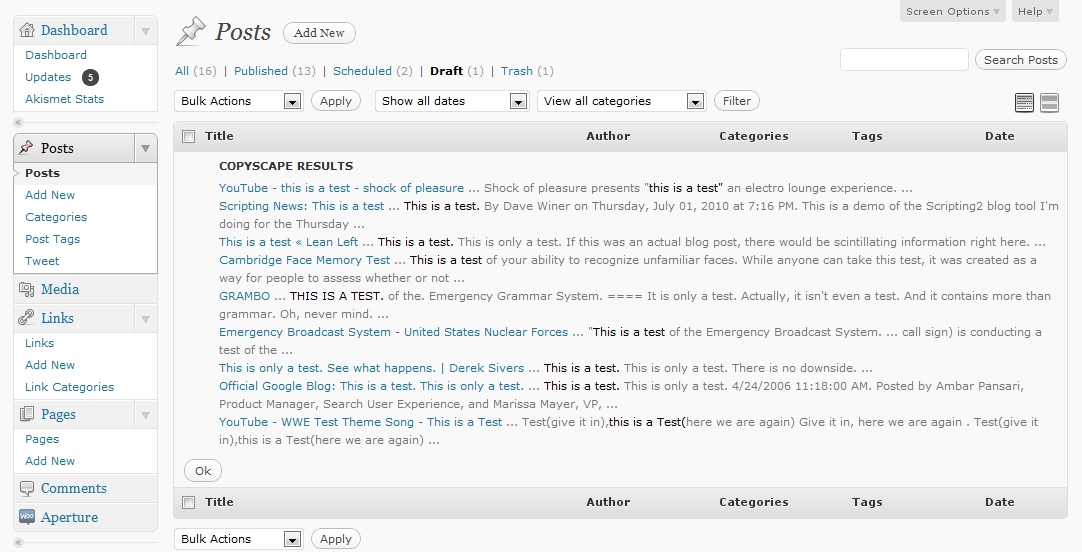Image resolution: width=1082 pixels, height=552 pixels.
Task: Open Post Tags submenu item
Action: (x=52, y=239)
